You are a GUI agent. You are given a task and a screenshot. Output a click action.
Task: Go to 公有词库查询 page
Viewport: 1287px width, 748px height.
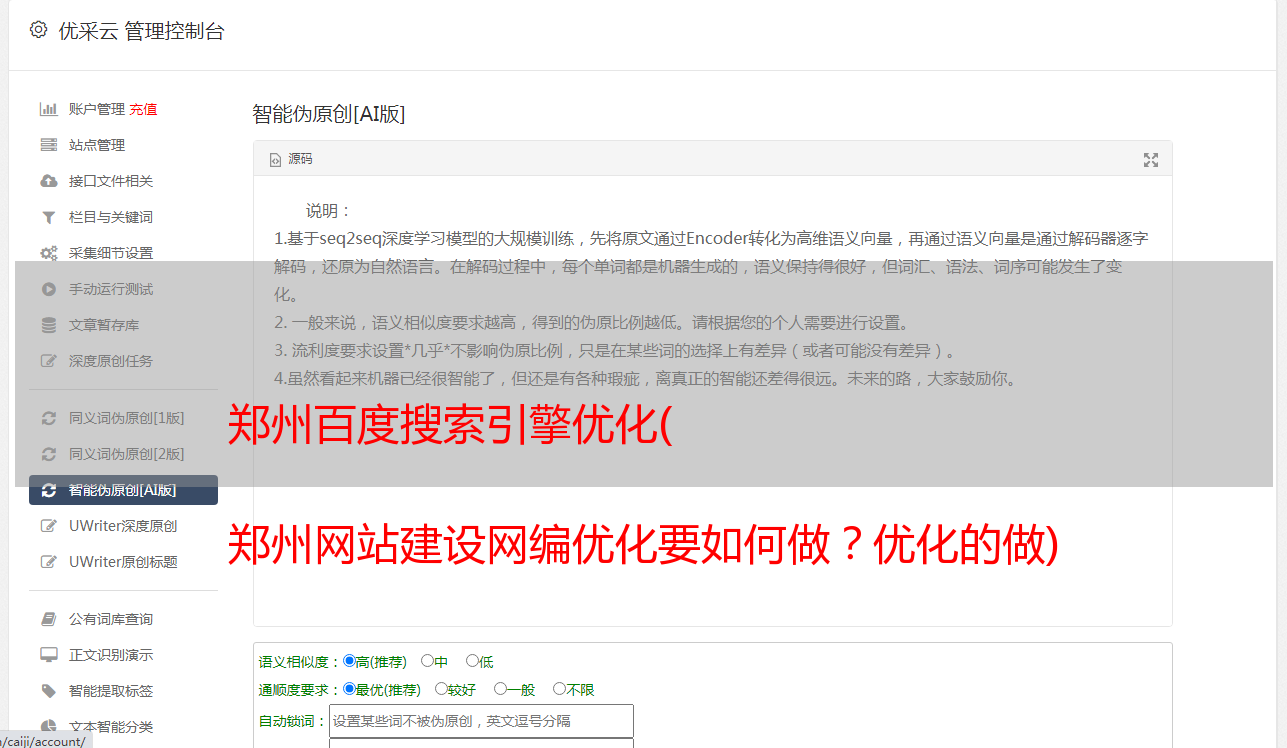point(111,619)
